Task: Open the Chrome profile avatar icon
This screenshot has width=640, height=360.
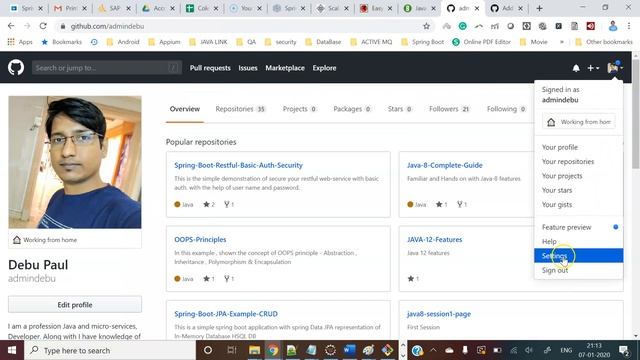Action: 613,26
